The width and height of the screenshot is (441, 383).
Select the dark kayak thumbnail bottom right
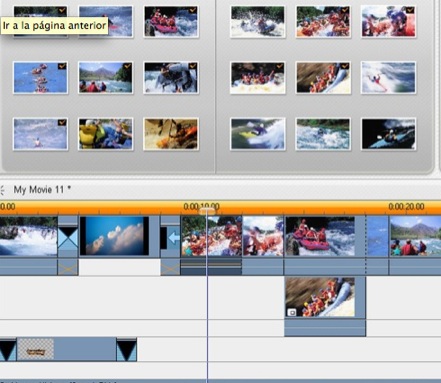click(x=388, y=134)
